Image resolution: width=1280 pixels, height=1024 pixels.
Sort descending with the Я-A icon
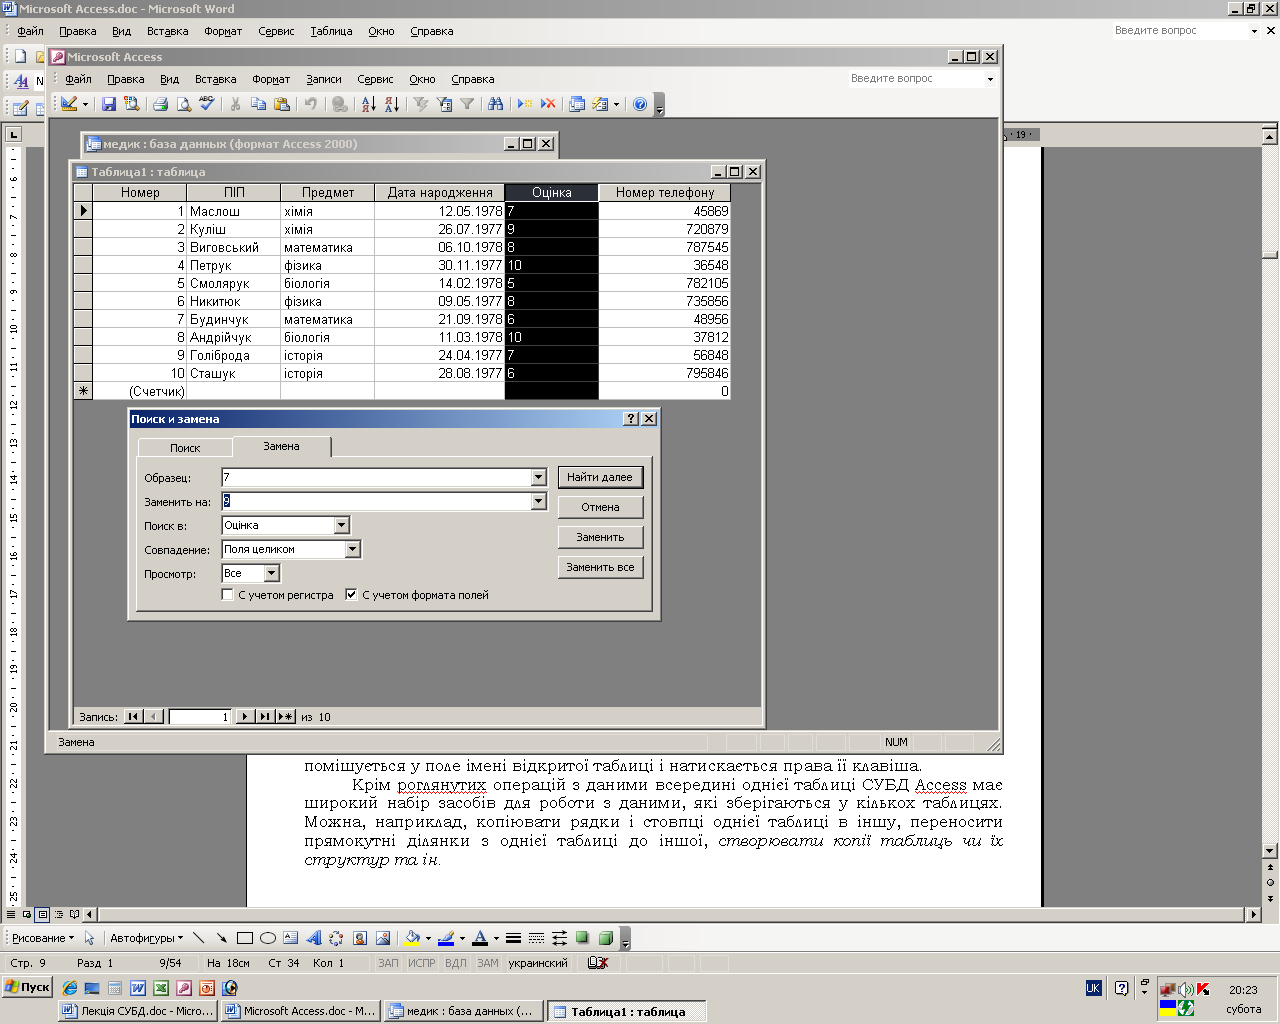392,104
